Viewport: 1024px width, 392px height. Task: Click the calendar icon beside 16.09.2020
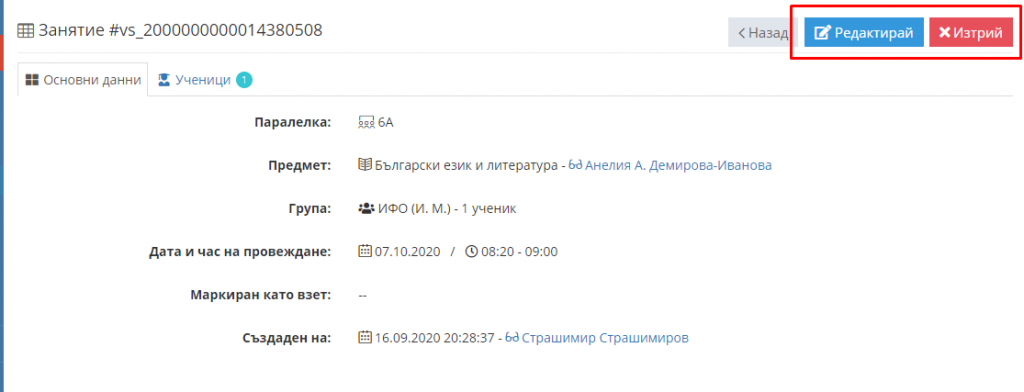coord(365,338)
